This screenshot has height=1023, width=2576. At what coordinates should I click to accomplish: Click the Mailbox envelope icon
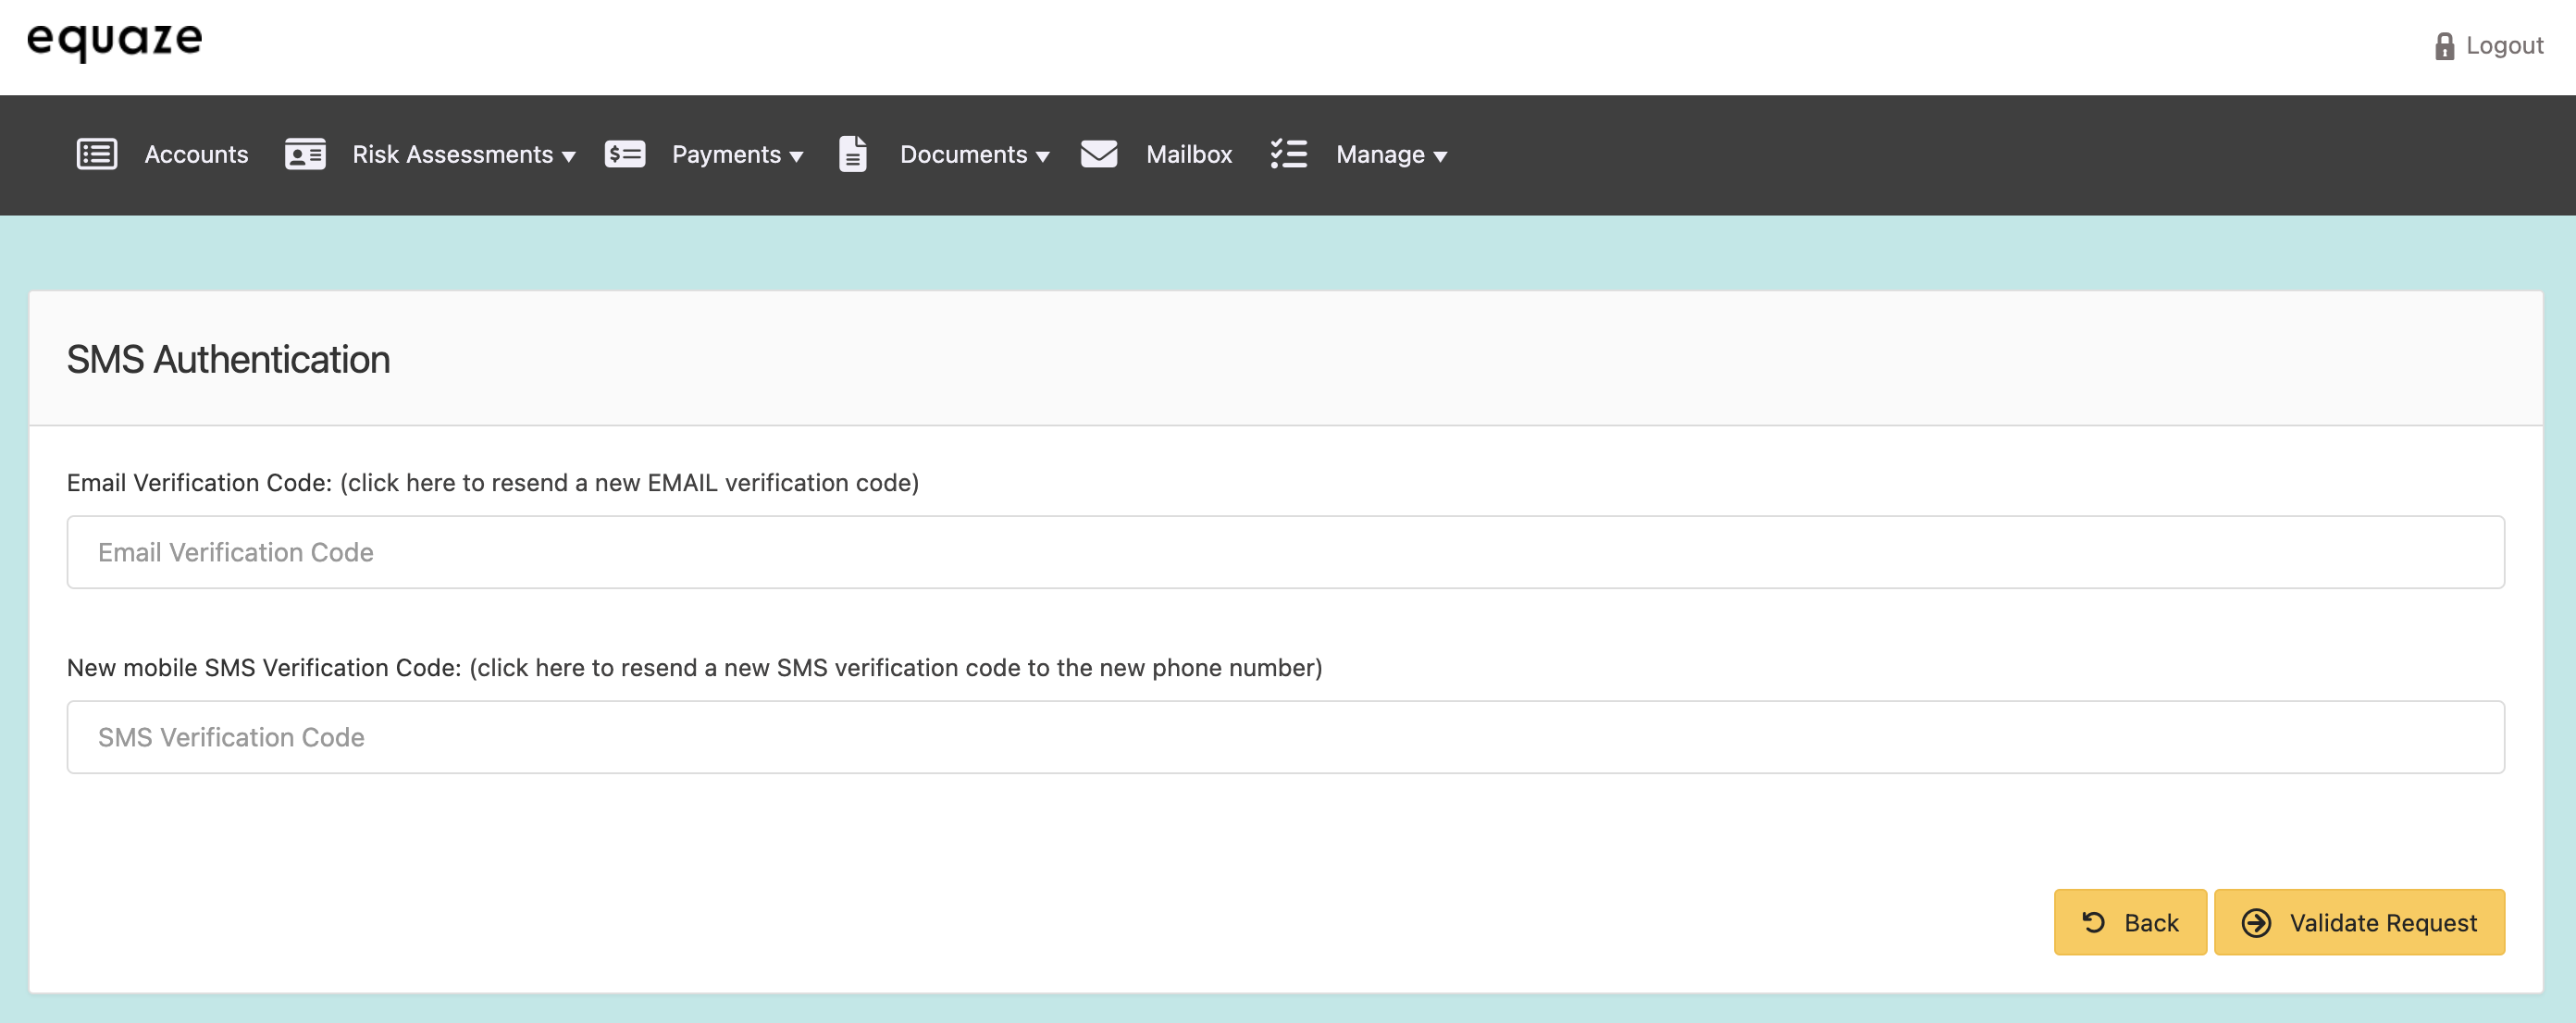[x=1099, y=154]
